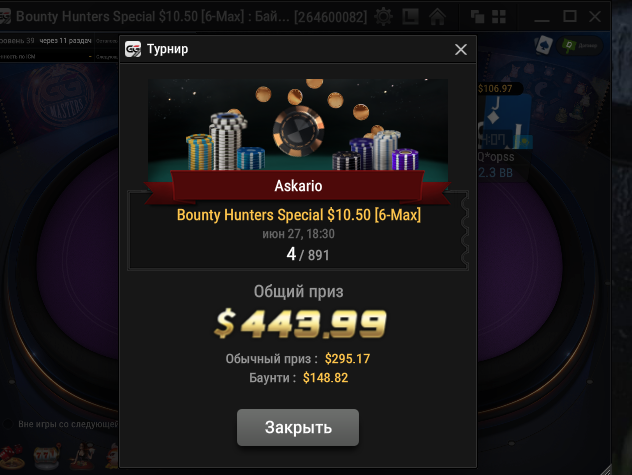Viewport: 632px width, 475px height.
Task: Open the roulette dice casino game icon
Action: coord(12,456)
